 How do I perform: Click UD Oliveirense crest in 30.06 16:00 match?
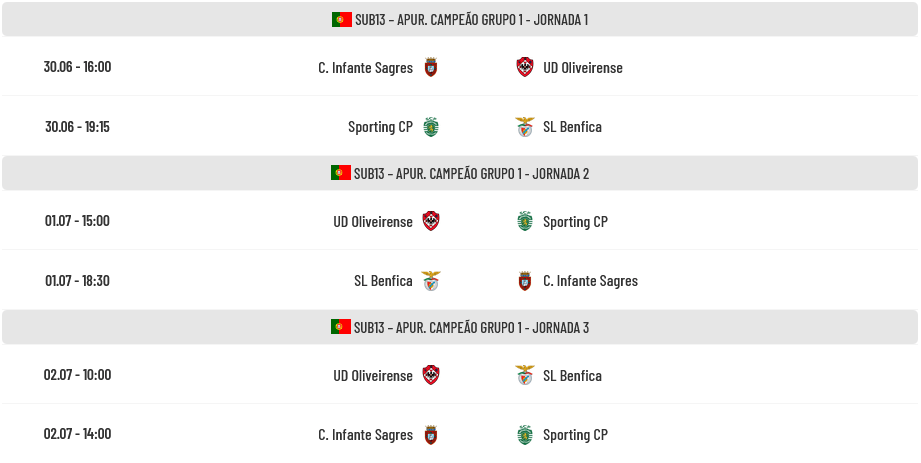pyautogui.click(x=525, y=67)
